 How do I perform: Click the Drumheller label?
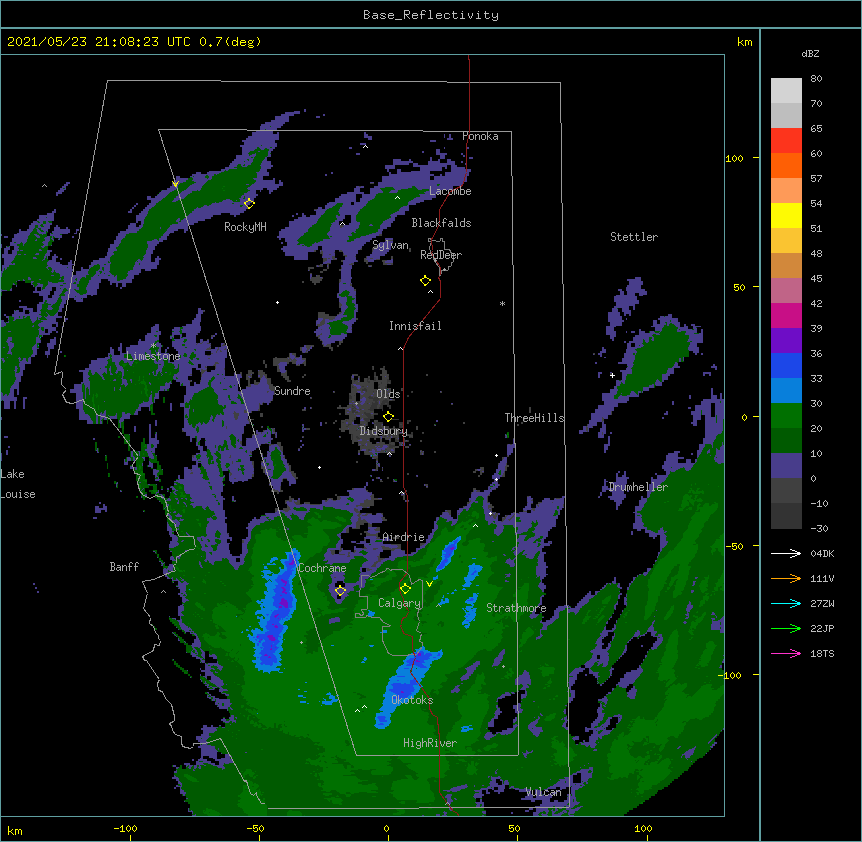(638, 487)
